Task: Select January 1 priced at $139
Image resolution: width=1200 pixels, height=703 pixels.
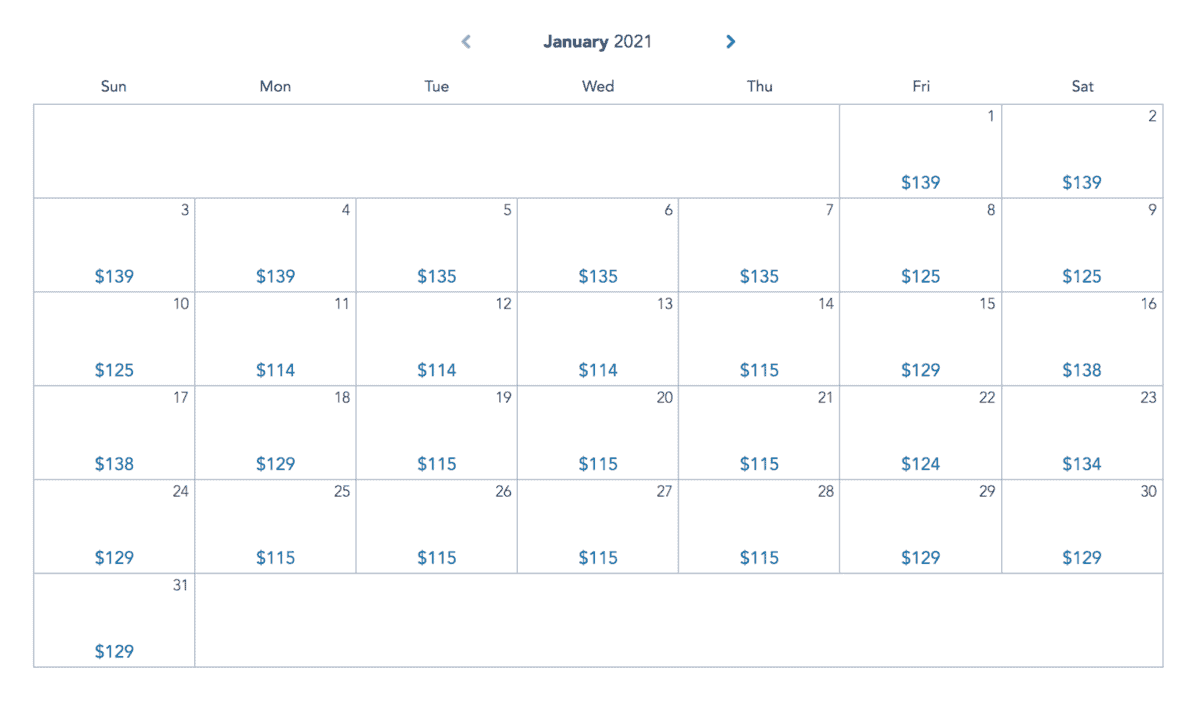Action: pyautogui.click(x=920, y=152)
